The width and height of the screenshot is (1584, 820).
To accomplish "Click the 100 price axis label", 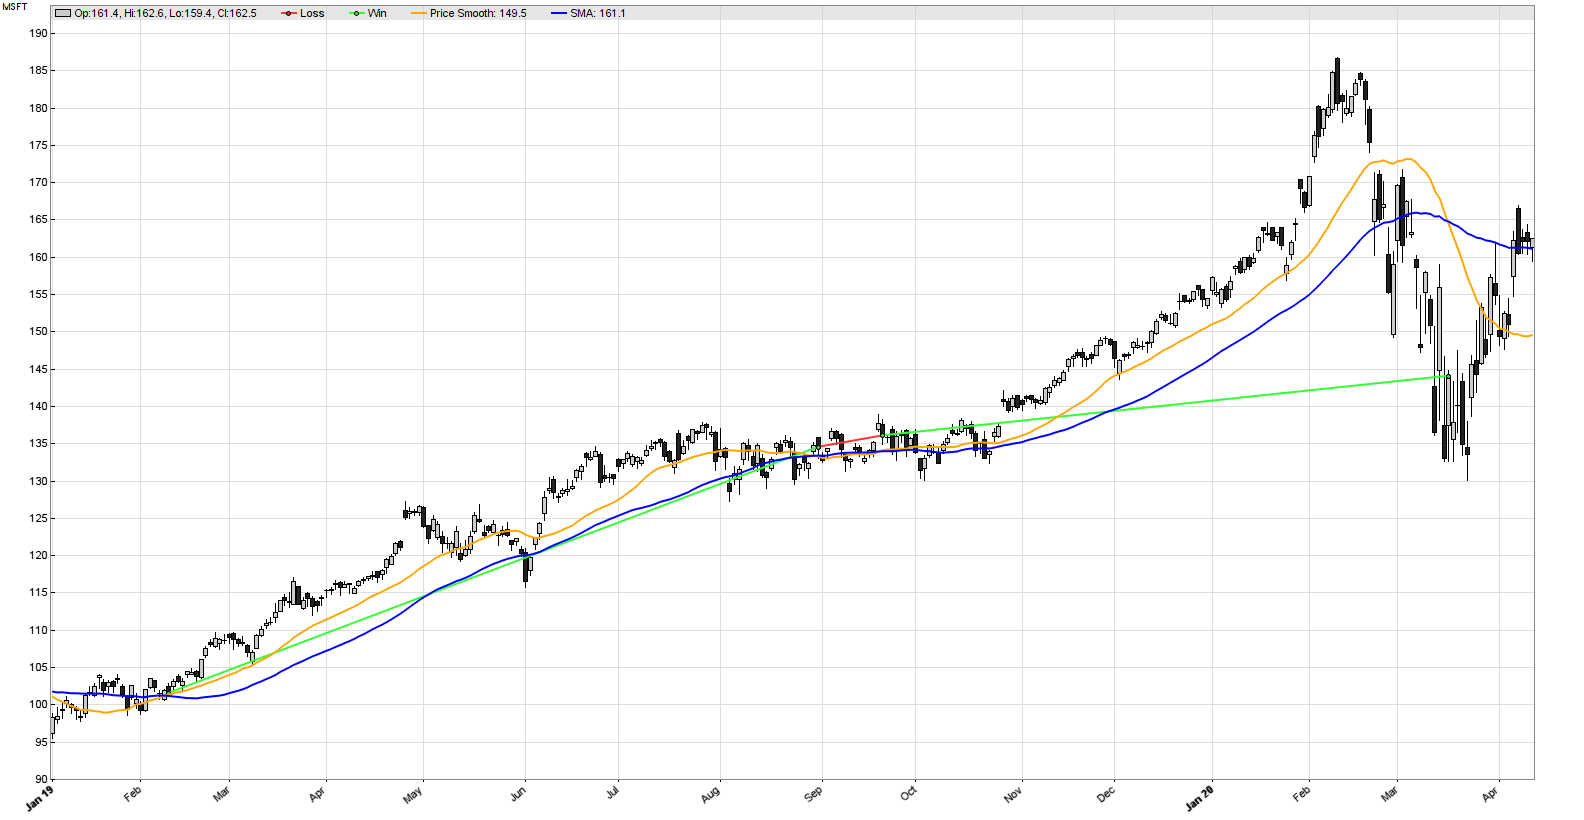I will [38, 705].
